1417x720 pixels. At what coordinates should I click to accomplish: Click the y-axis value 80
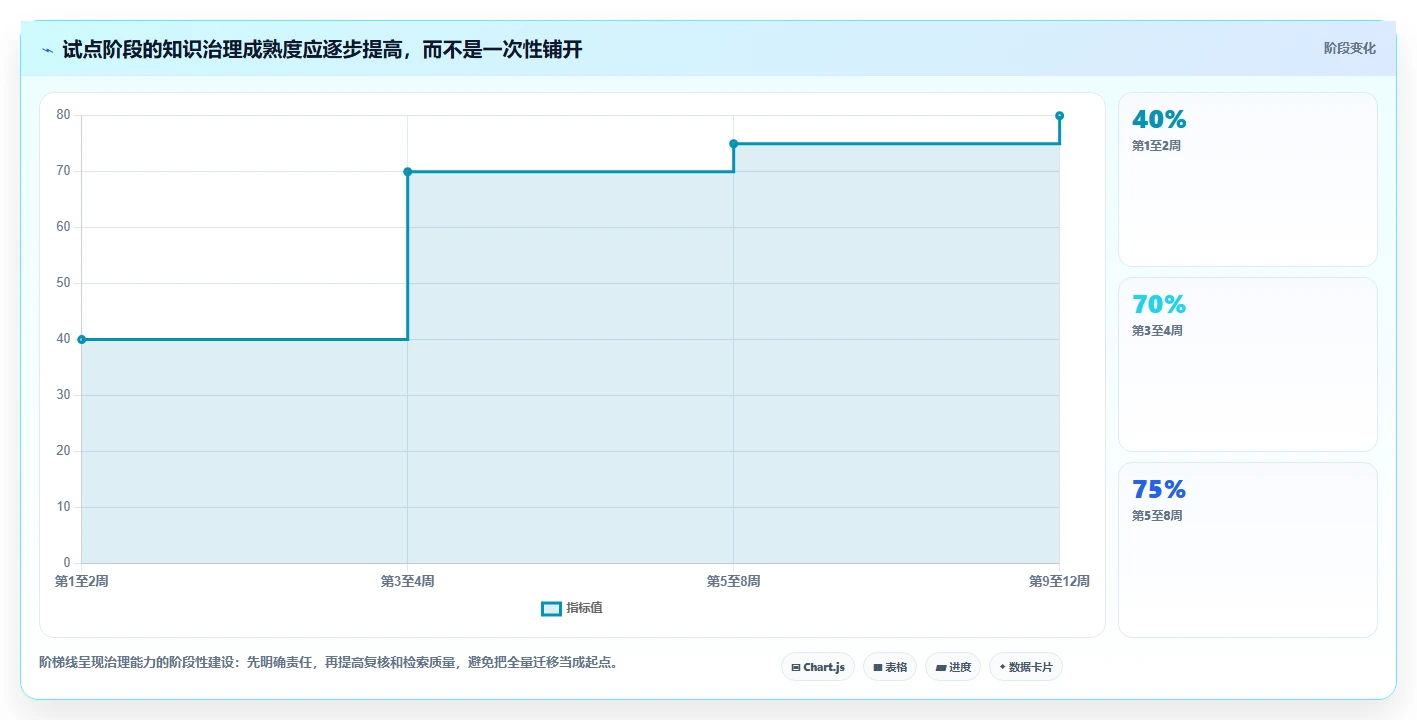point(63,115)
